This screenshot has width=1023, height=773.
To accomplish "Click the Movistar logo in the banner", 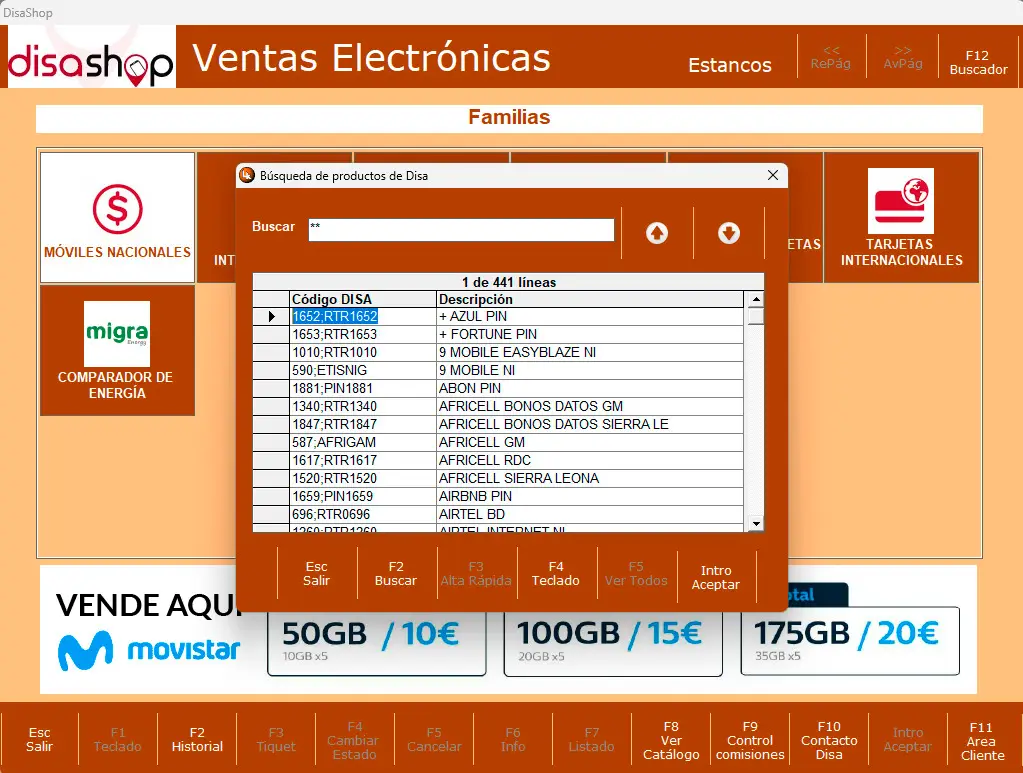I will point(149,650).
